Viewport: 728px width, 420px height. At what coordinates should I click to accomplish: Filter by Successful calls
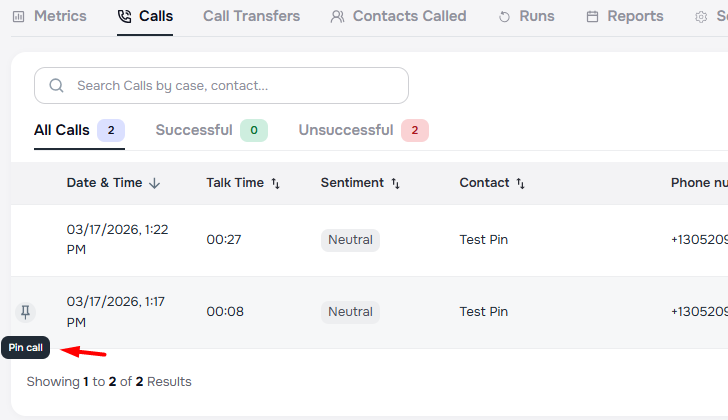tap(211, 130)
